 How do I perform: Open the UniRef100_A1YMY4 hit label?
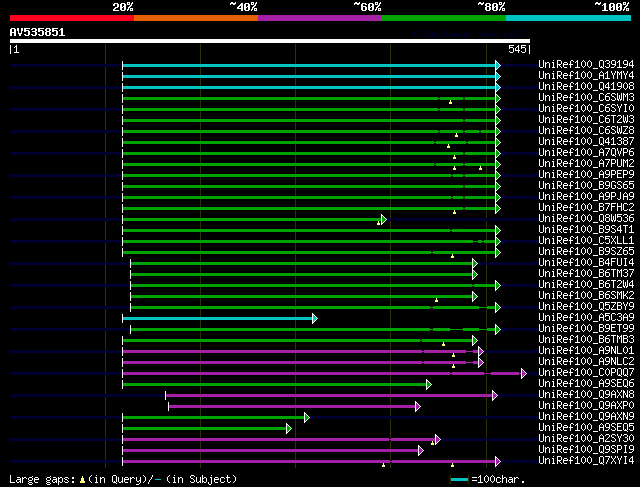pyautogui.click(x=586, y=76)
